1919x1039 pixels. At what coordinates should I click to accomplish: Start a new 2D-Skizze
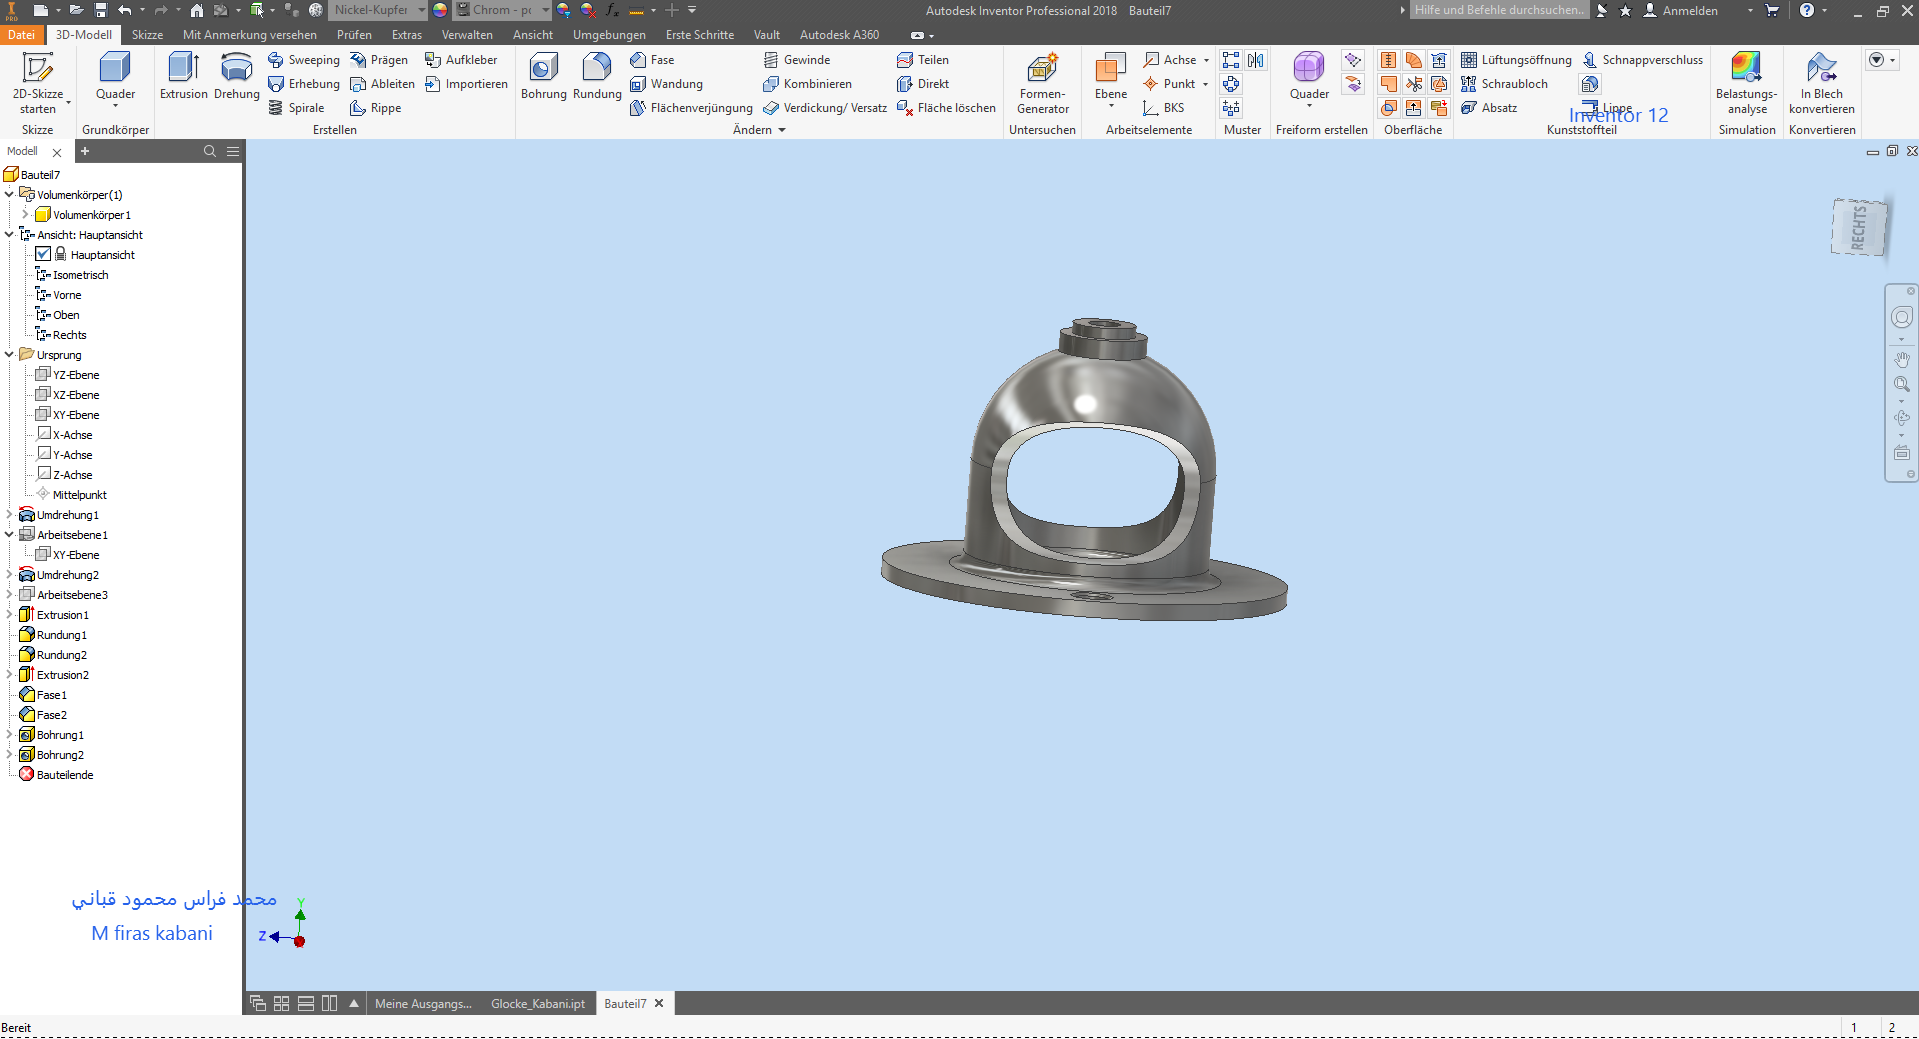pyautogui.click(x=38, y=83)
